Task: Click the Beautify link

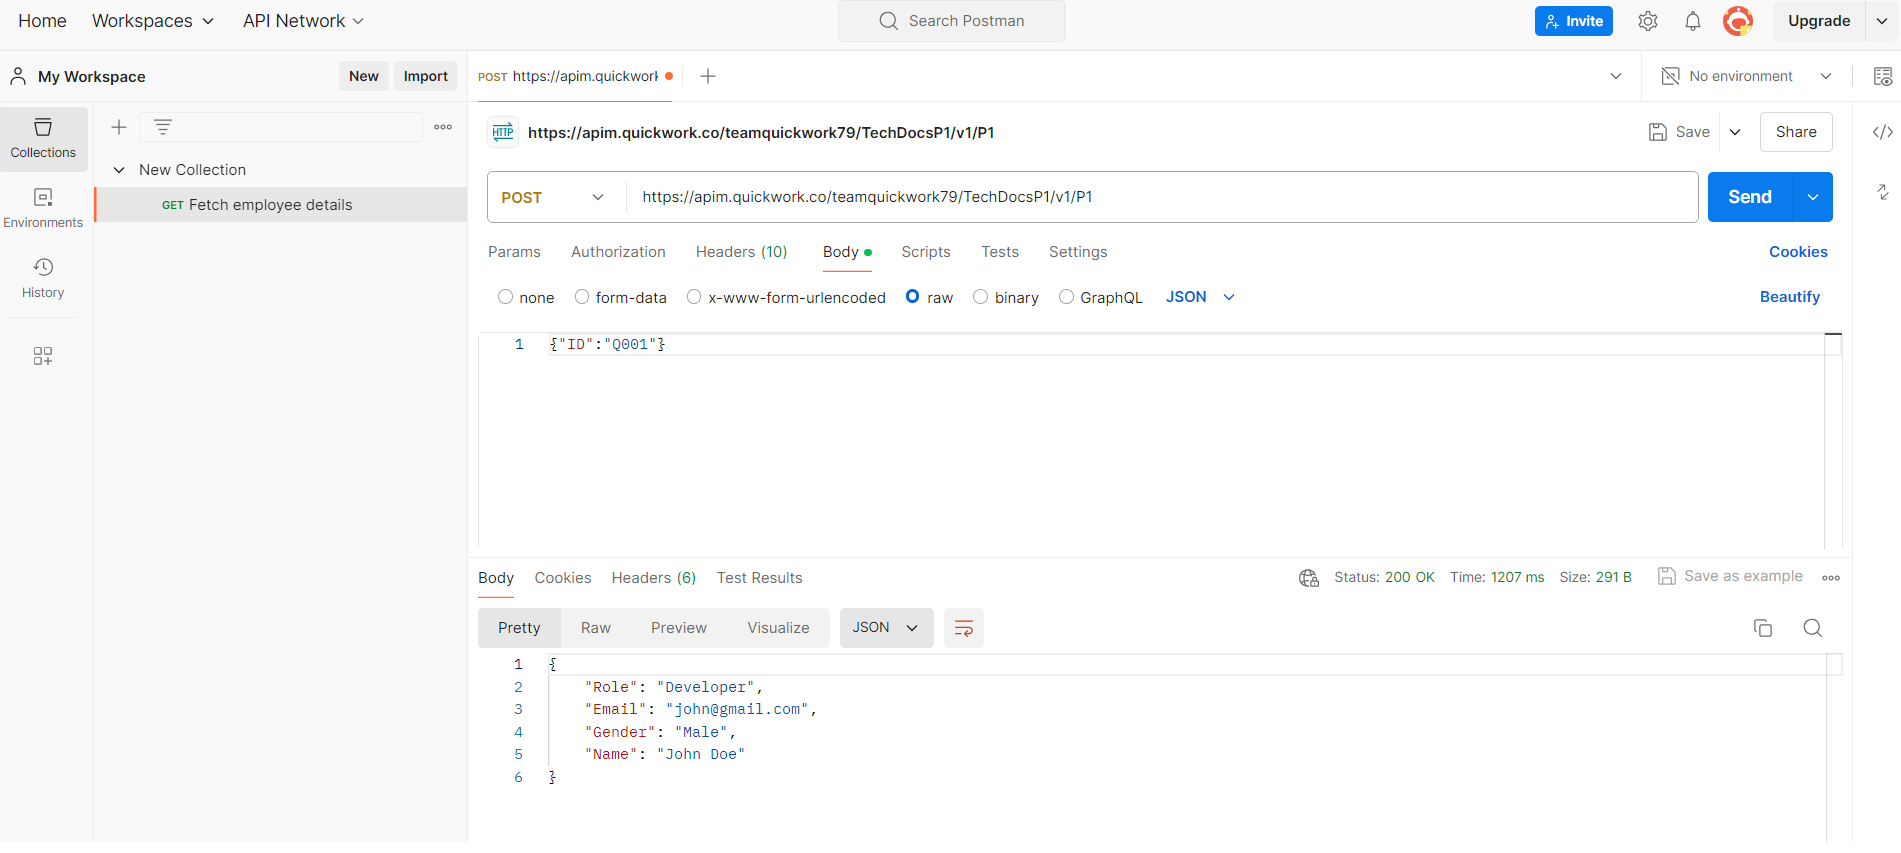Action: click(1790, 297)
